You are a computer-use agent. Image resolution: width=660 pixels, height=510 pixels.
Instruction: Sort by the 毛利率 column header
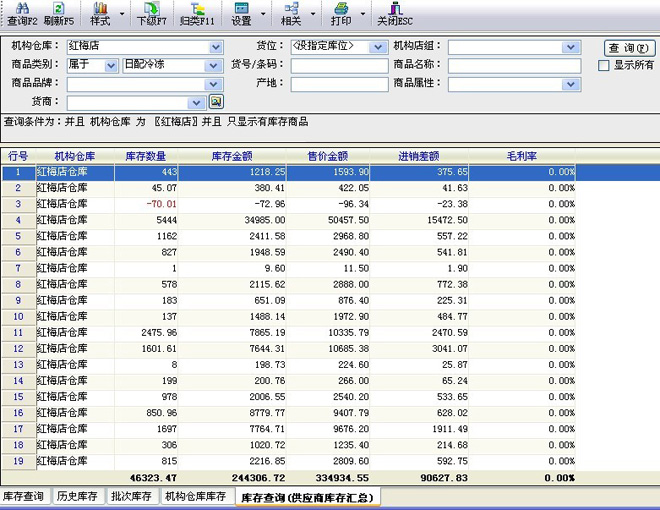pos(522,156)
